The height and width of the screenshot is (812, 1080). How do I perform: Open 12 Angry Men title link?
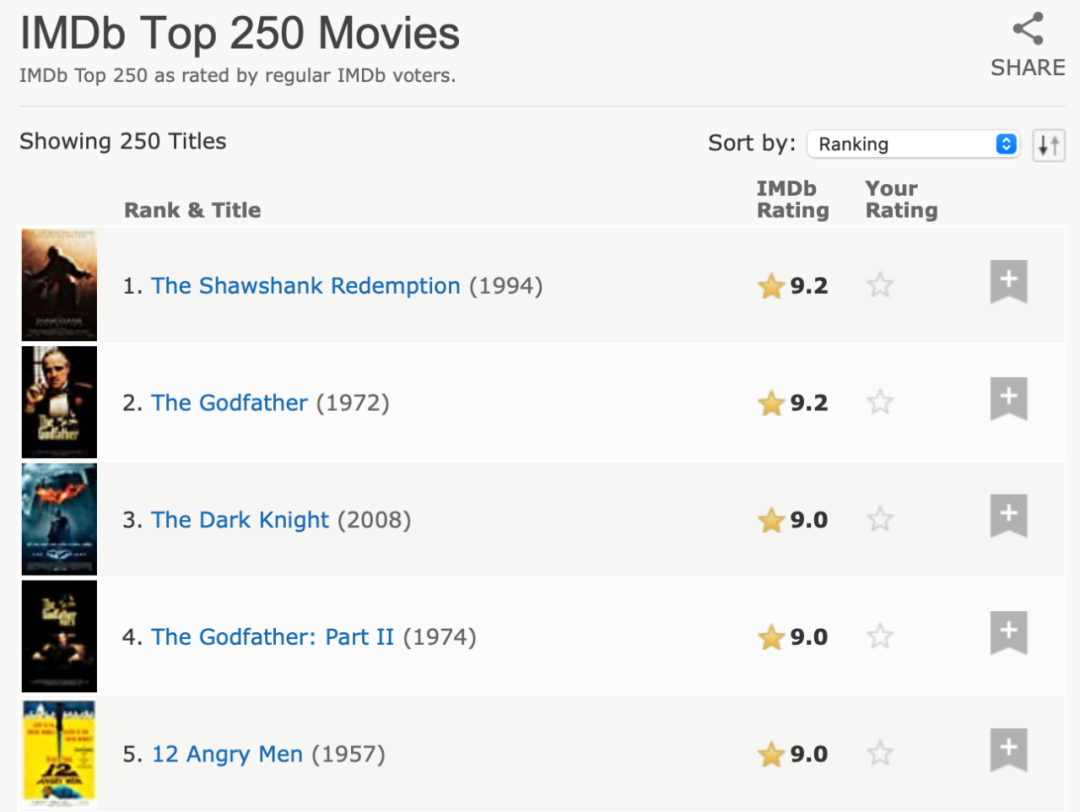click(227, 754)
